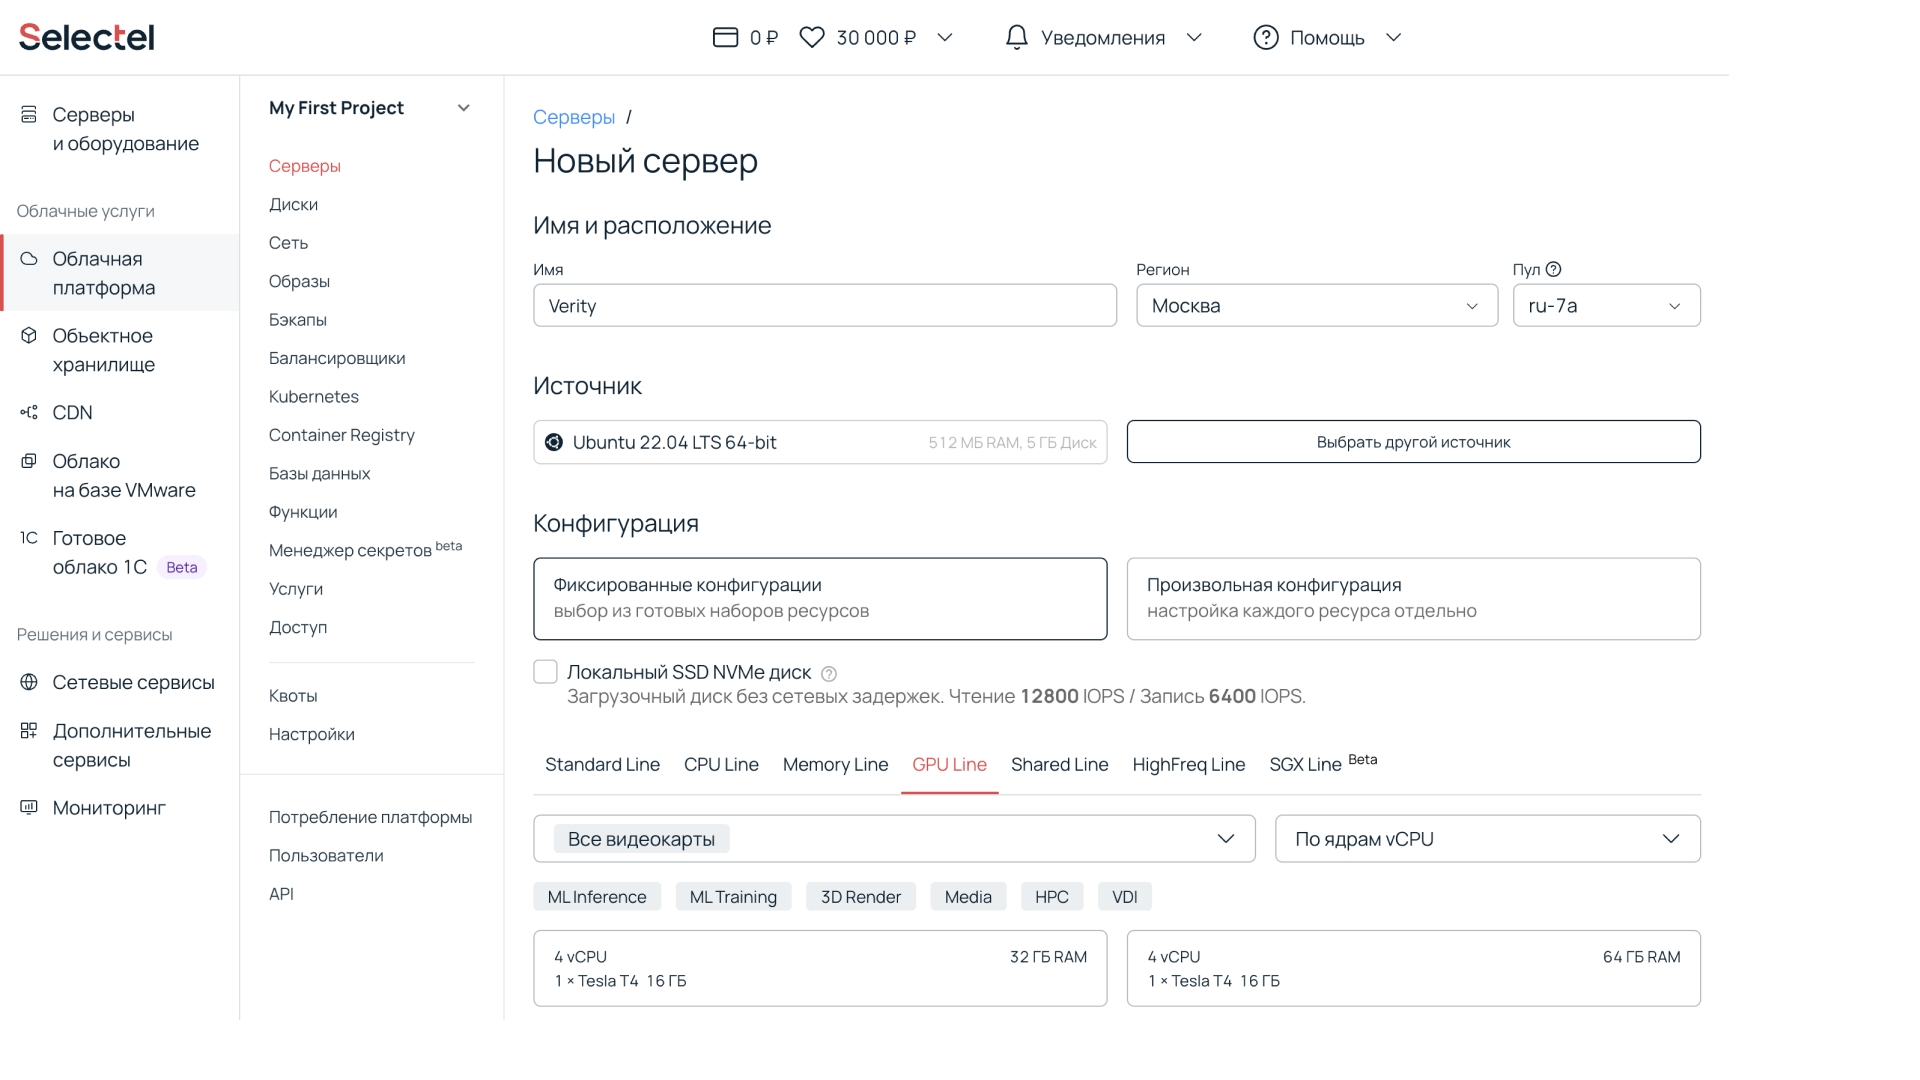Click the additional services icon
The image size is (1920, 1080).
point(29,731)
